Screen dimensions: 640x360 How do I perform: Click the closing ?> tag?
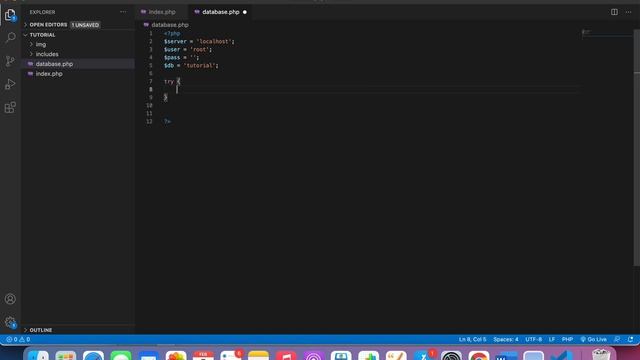[x=167, y=121]
